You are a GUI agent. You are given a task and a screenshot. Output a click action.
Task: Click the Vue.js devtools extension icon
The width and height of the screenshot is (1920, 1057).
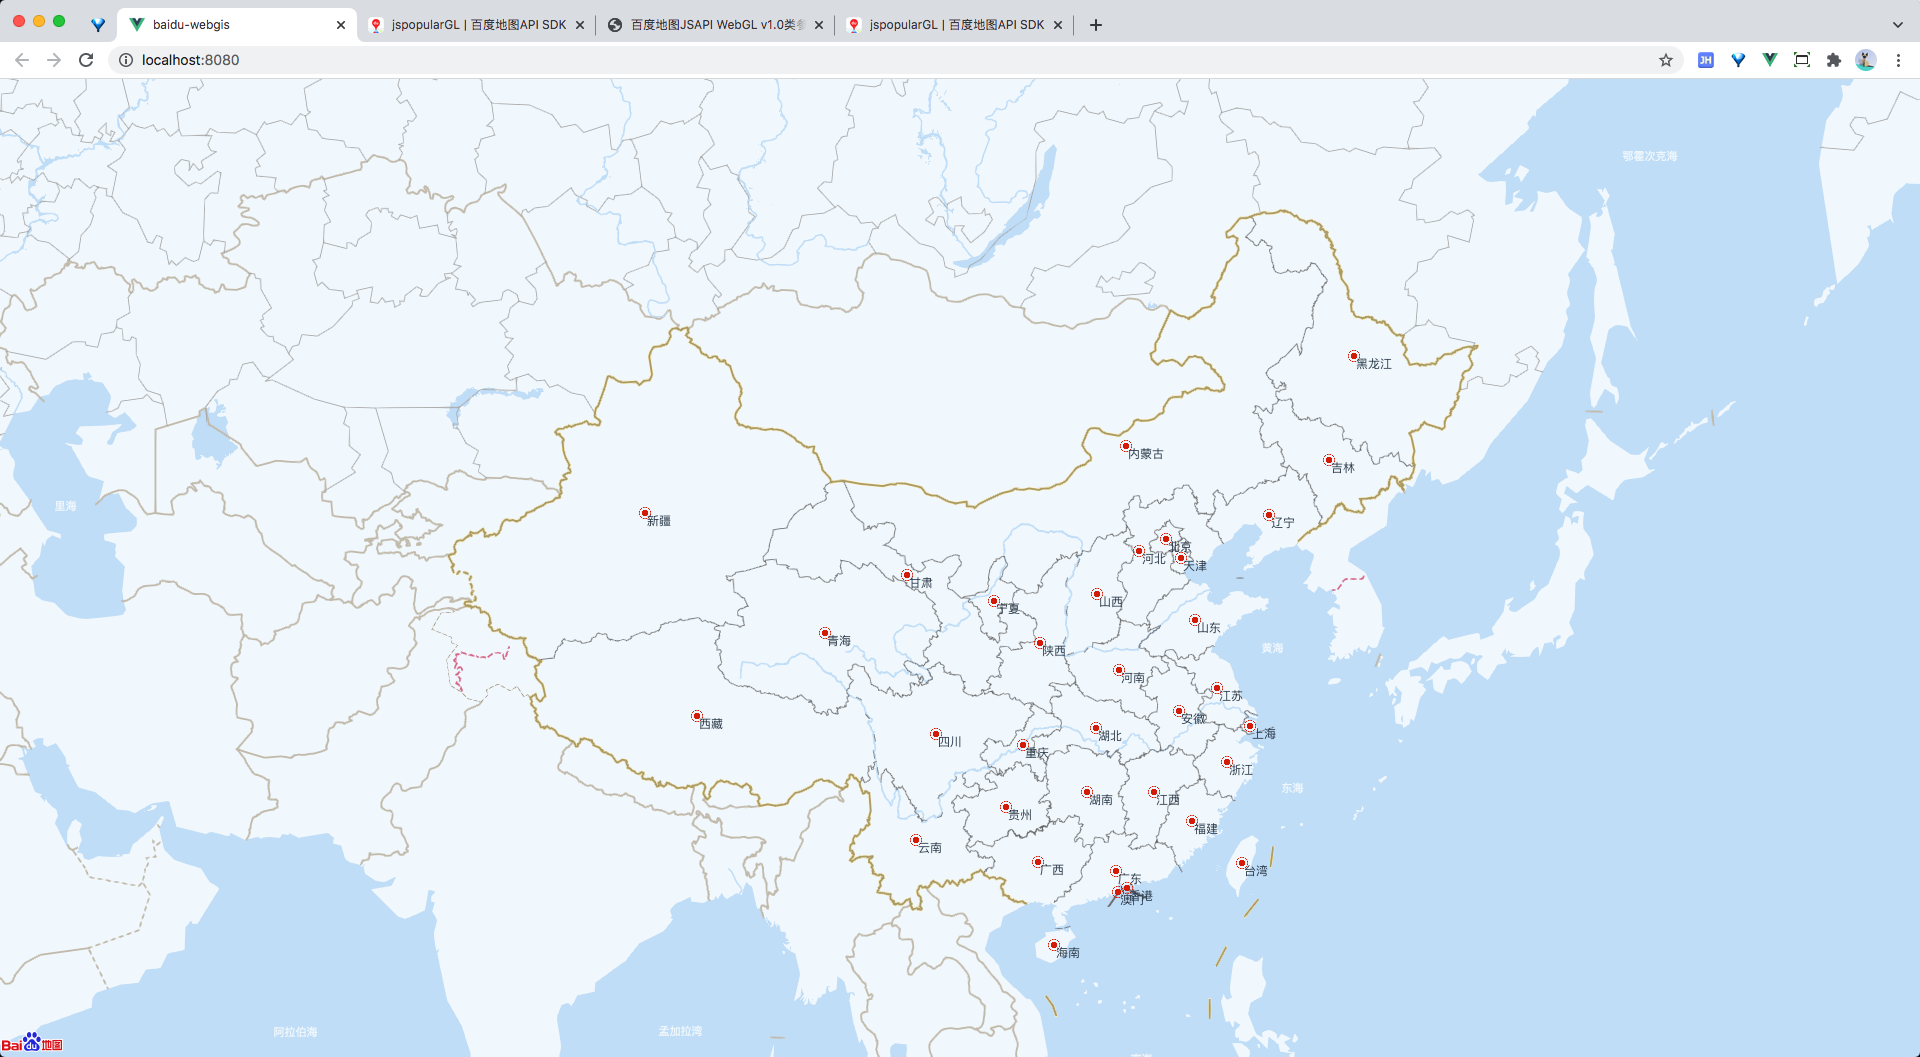(1771, 60)
